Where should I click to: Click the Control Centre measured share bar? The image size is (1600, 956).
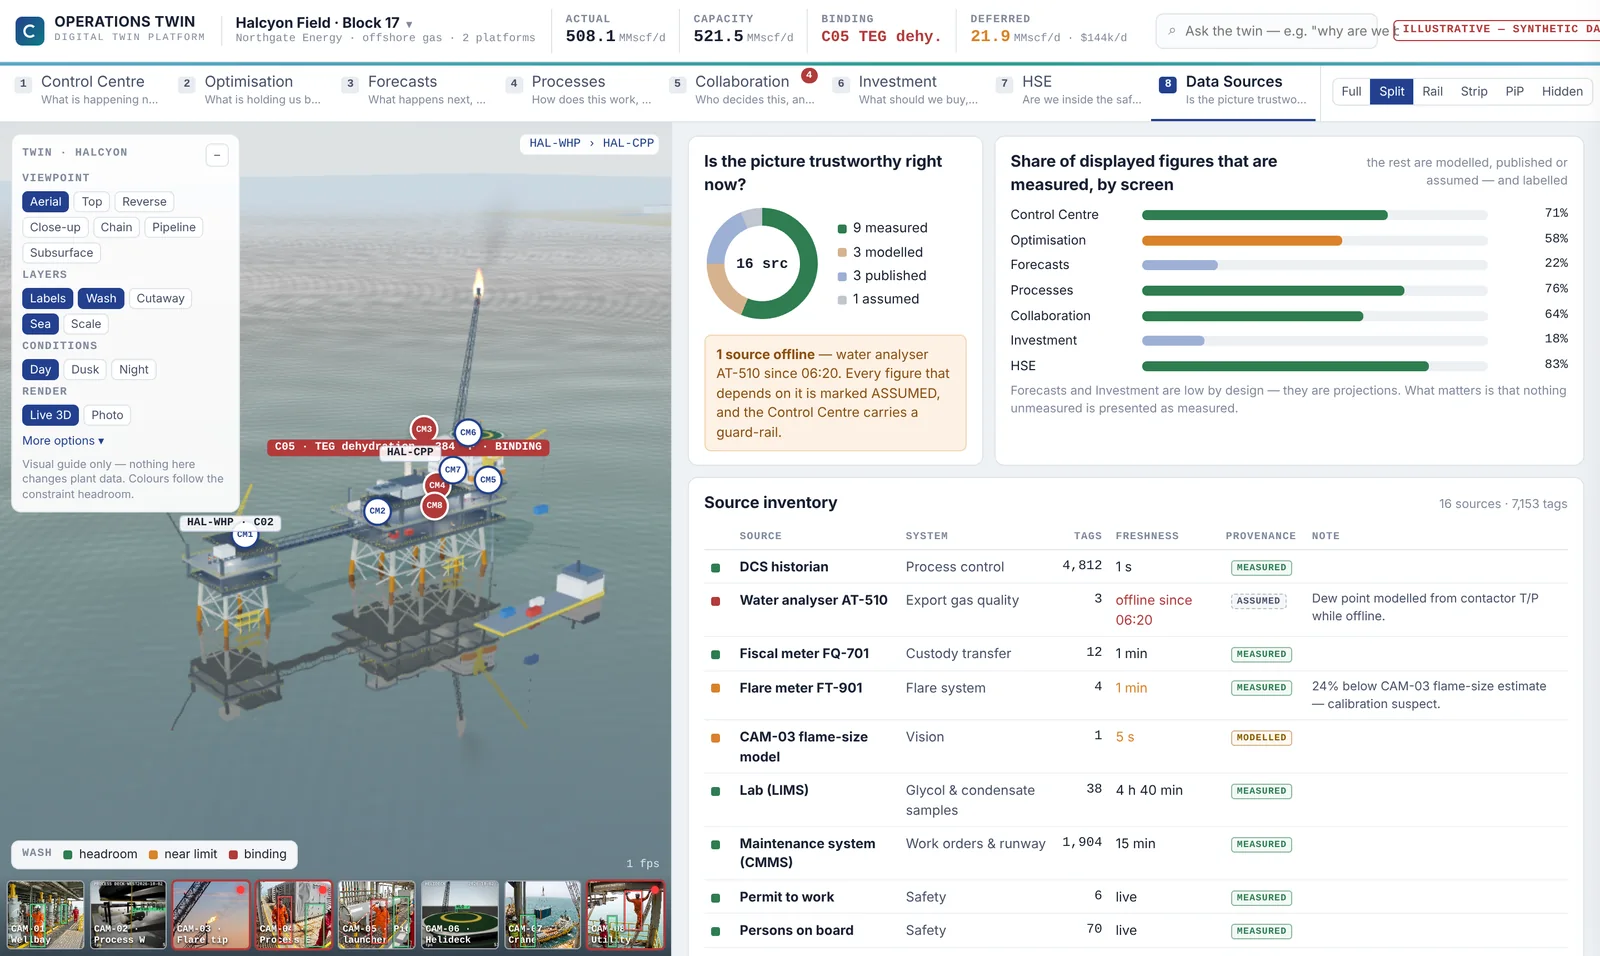coord(1265,215)
